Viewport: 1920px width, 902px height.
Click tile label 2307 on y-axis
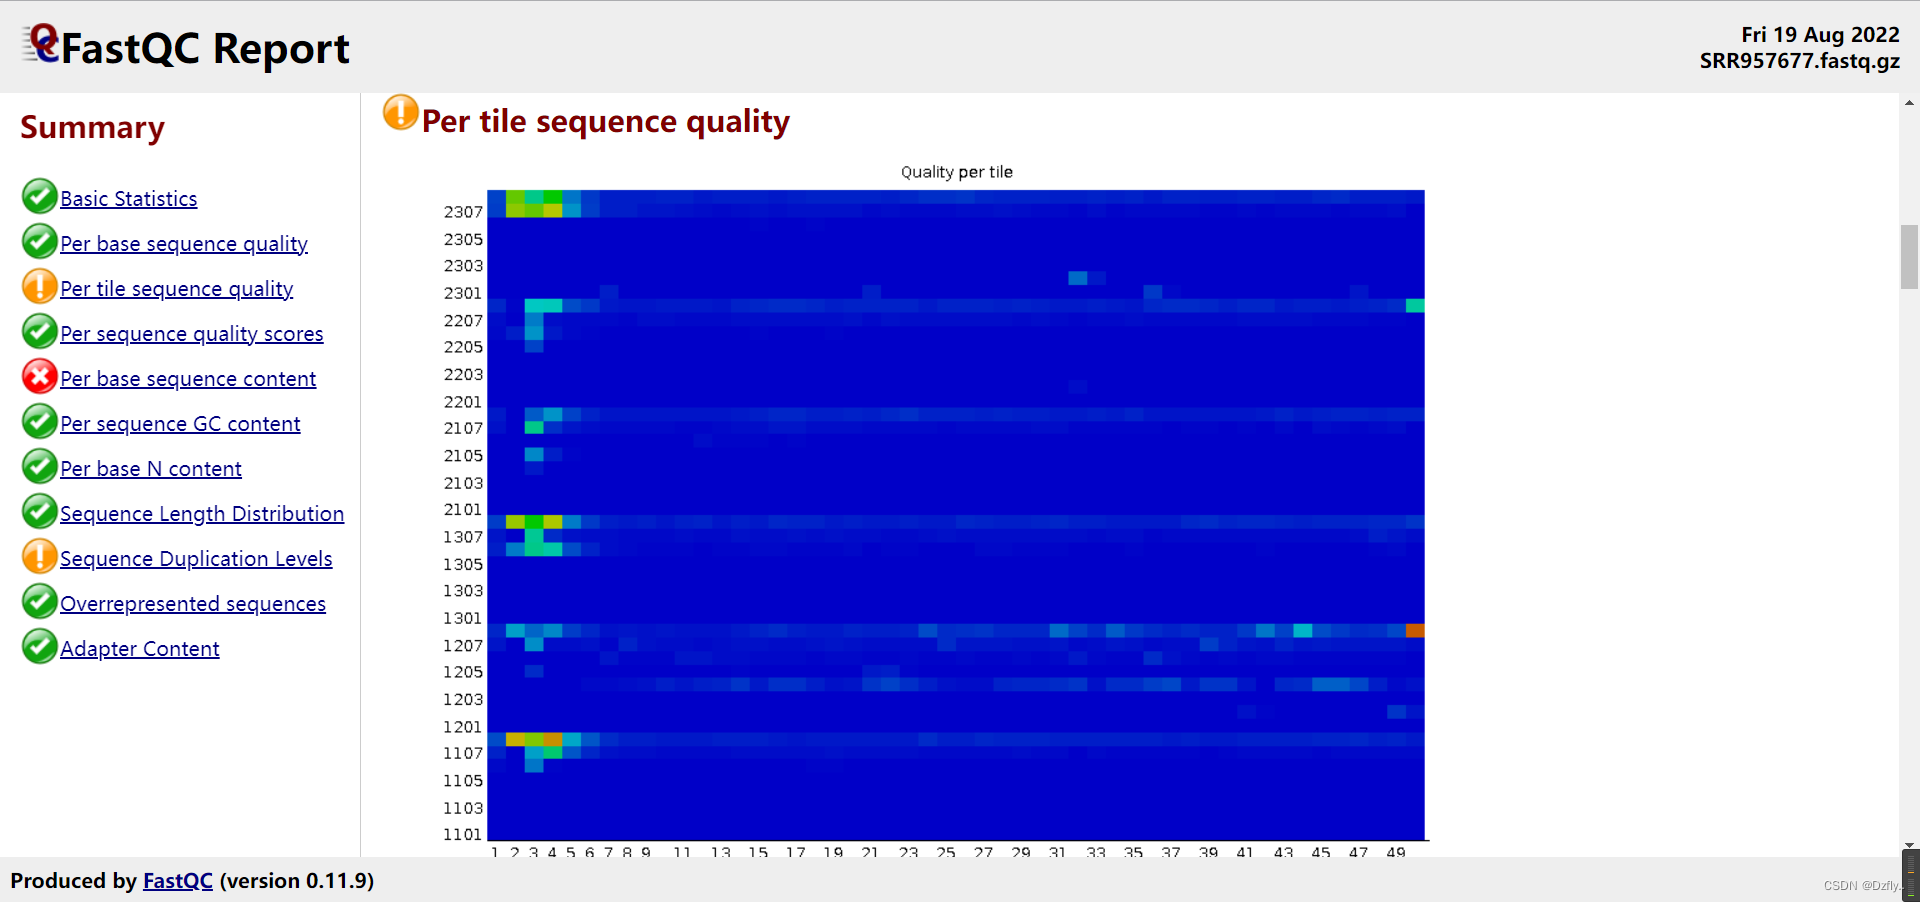(x=463, y=212)
